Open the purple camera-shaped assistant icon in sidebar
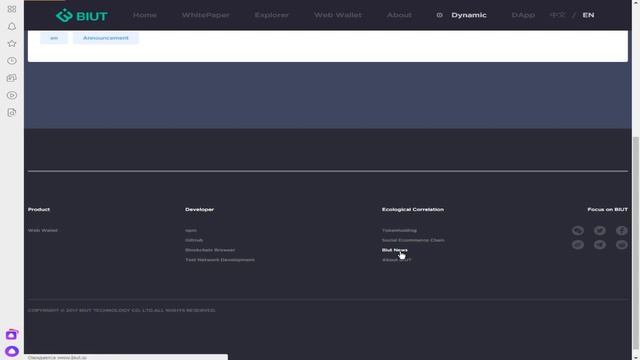Viewport: 640px width, 360px height. pos(11,335)
